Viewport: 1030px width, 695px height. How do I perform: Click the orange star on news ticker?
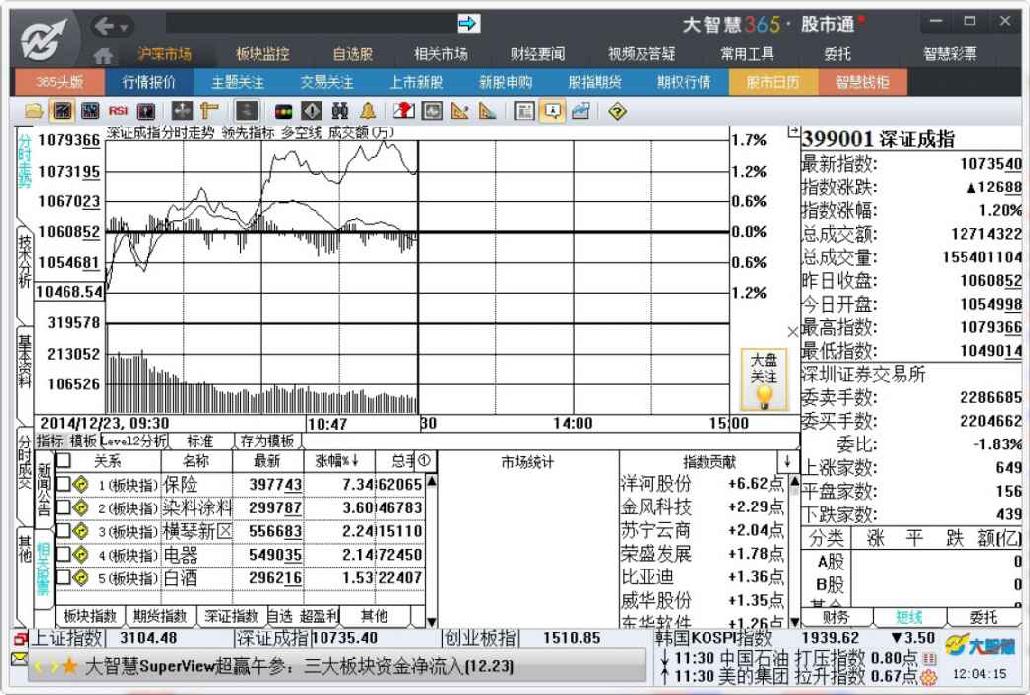(x=69, y=667)
